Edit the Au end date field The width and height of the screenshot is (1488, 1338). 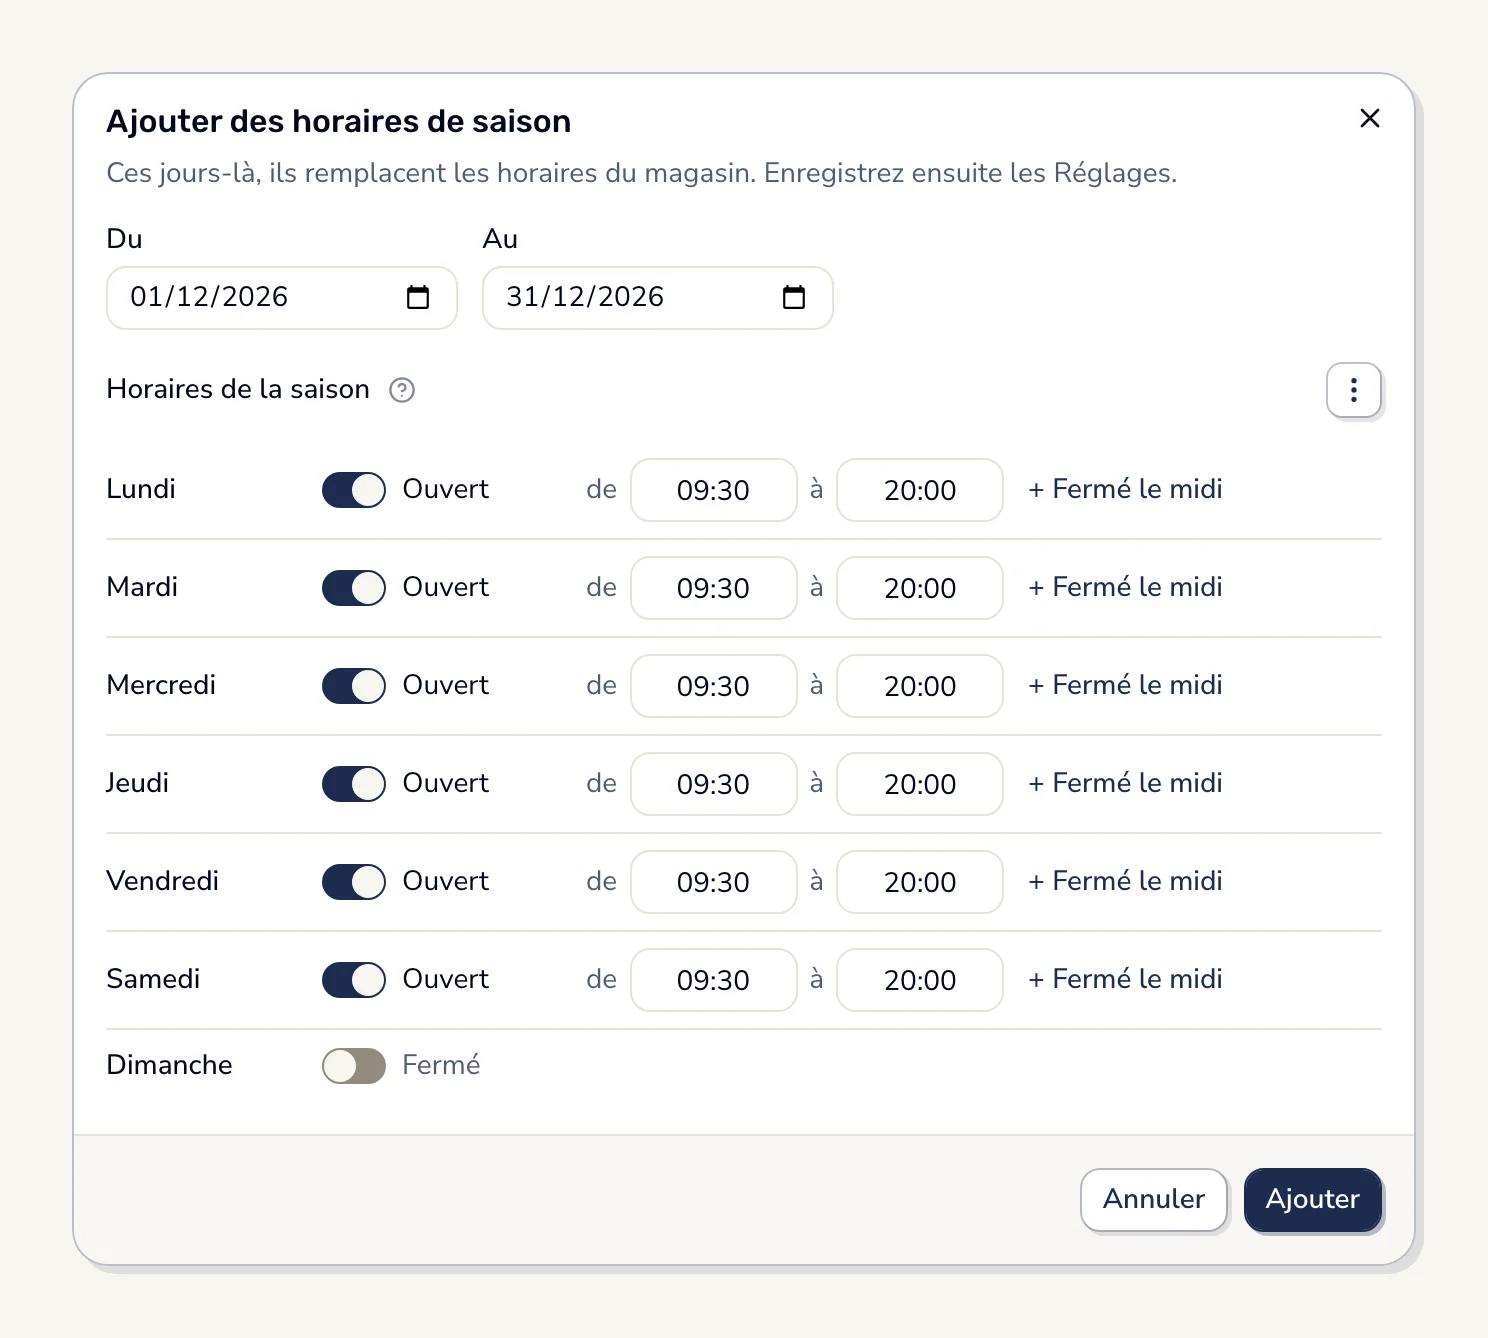[x=658, y=298]
